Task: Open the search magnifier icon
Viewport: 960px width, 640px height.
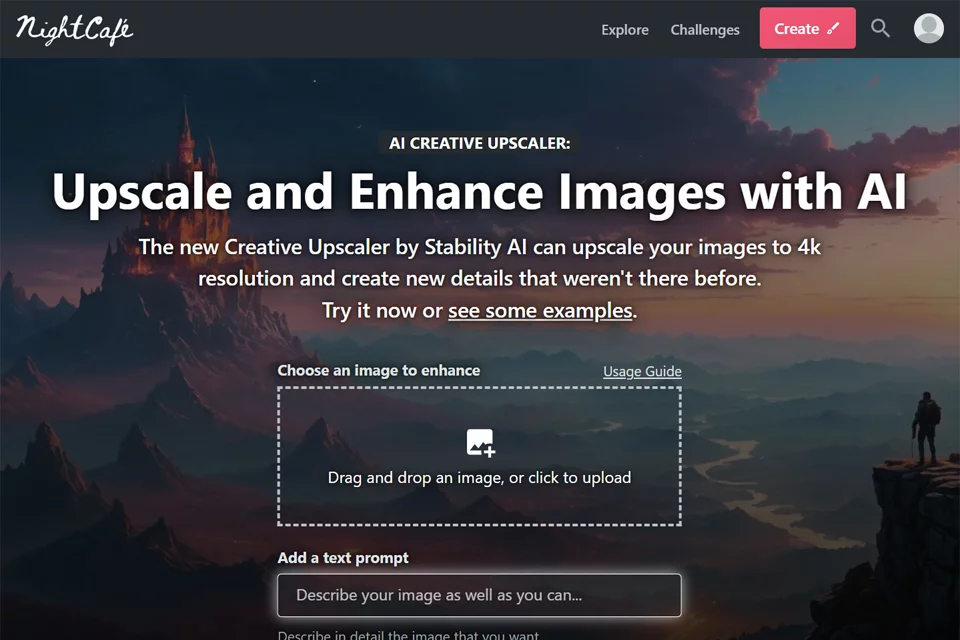Action: click(x=880, y=28)
